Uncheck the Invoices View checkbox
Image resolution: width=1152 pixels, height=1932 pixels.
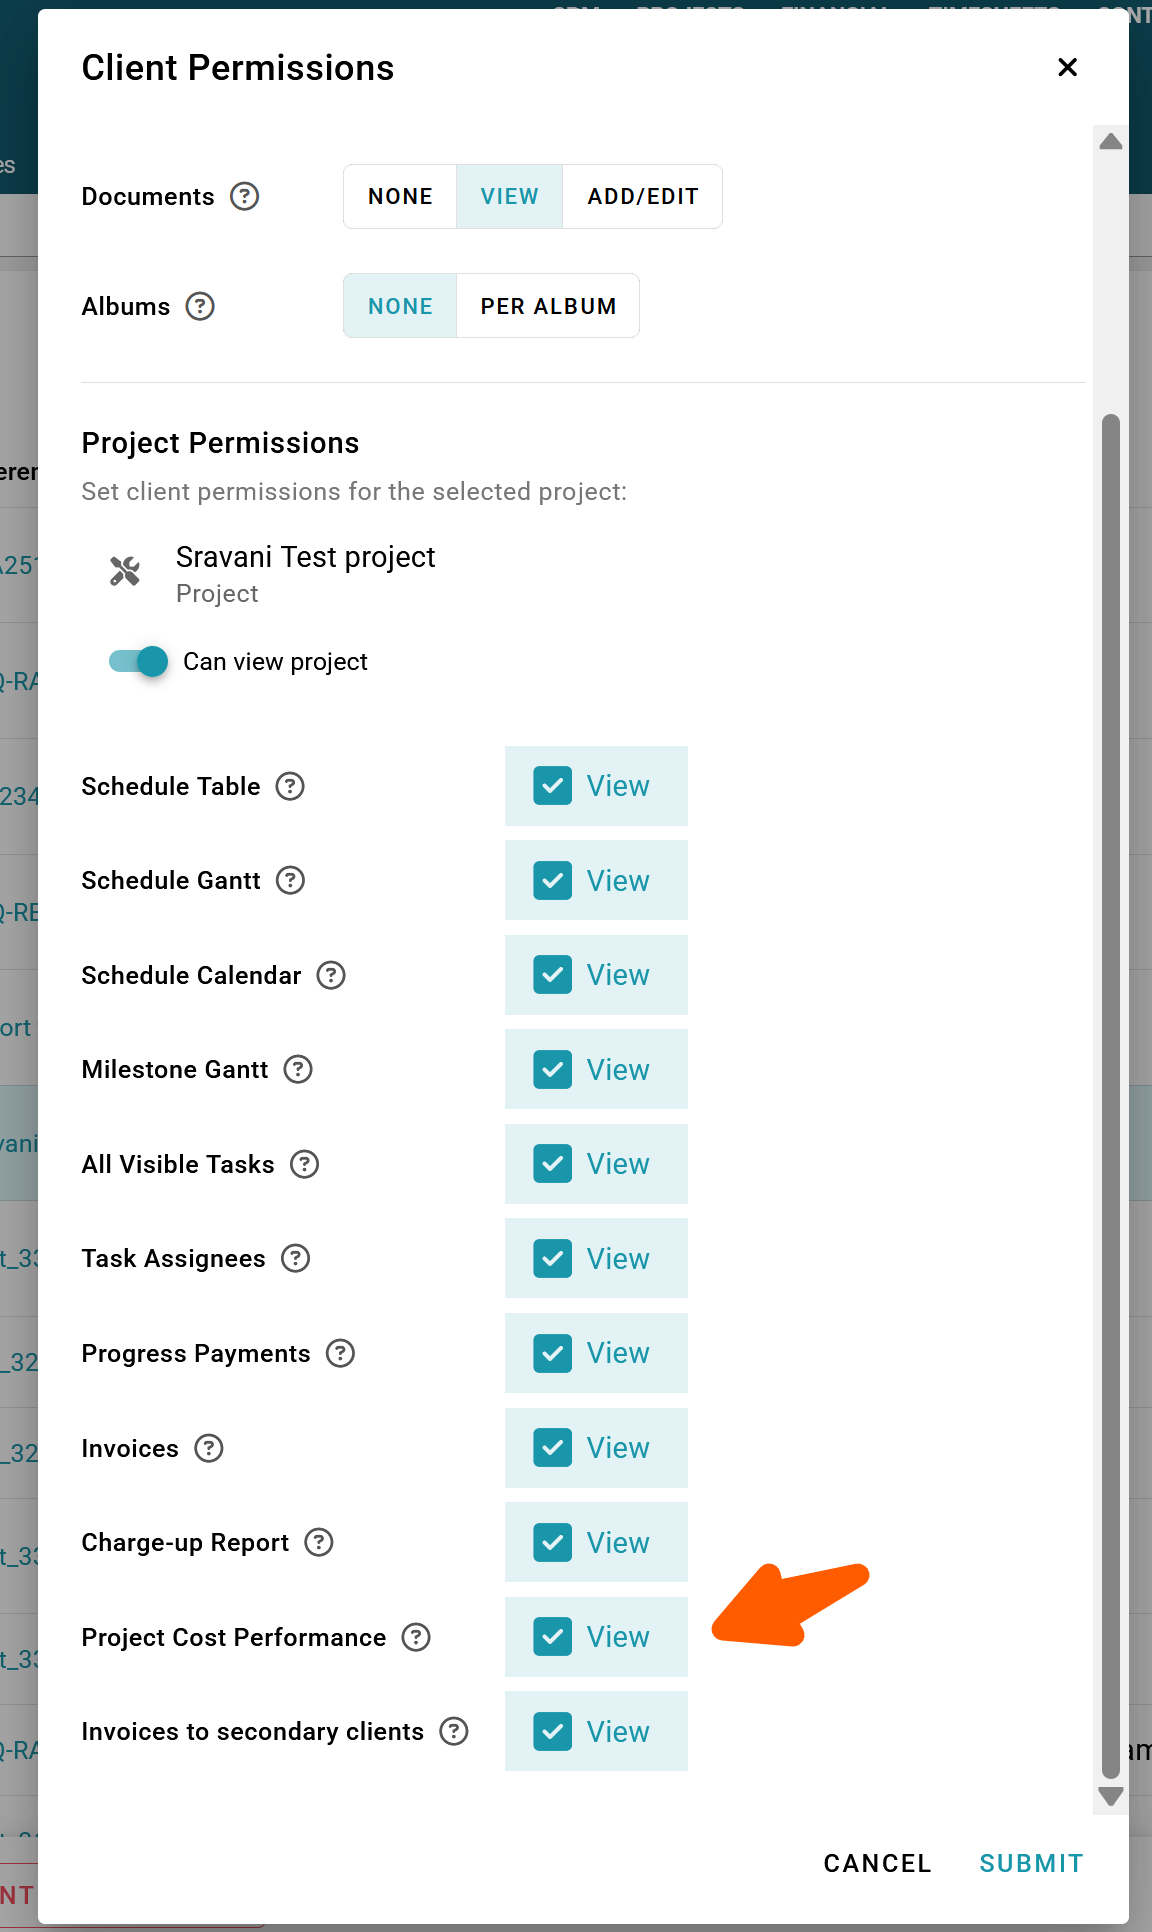click(552, 1447)
